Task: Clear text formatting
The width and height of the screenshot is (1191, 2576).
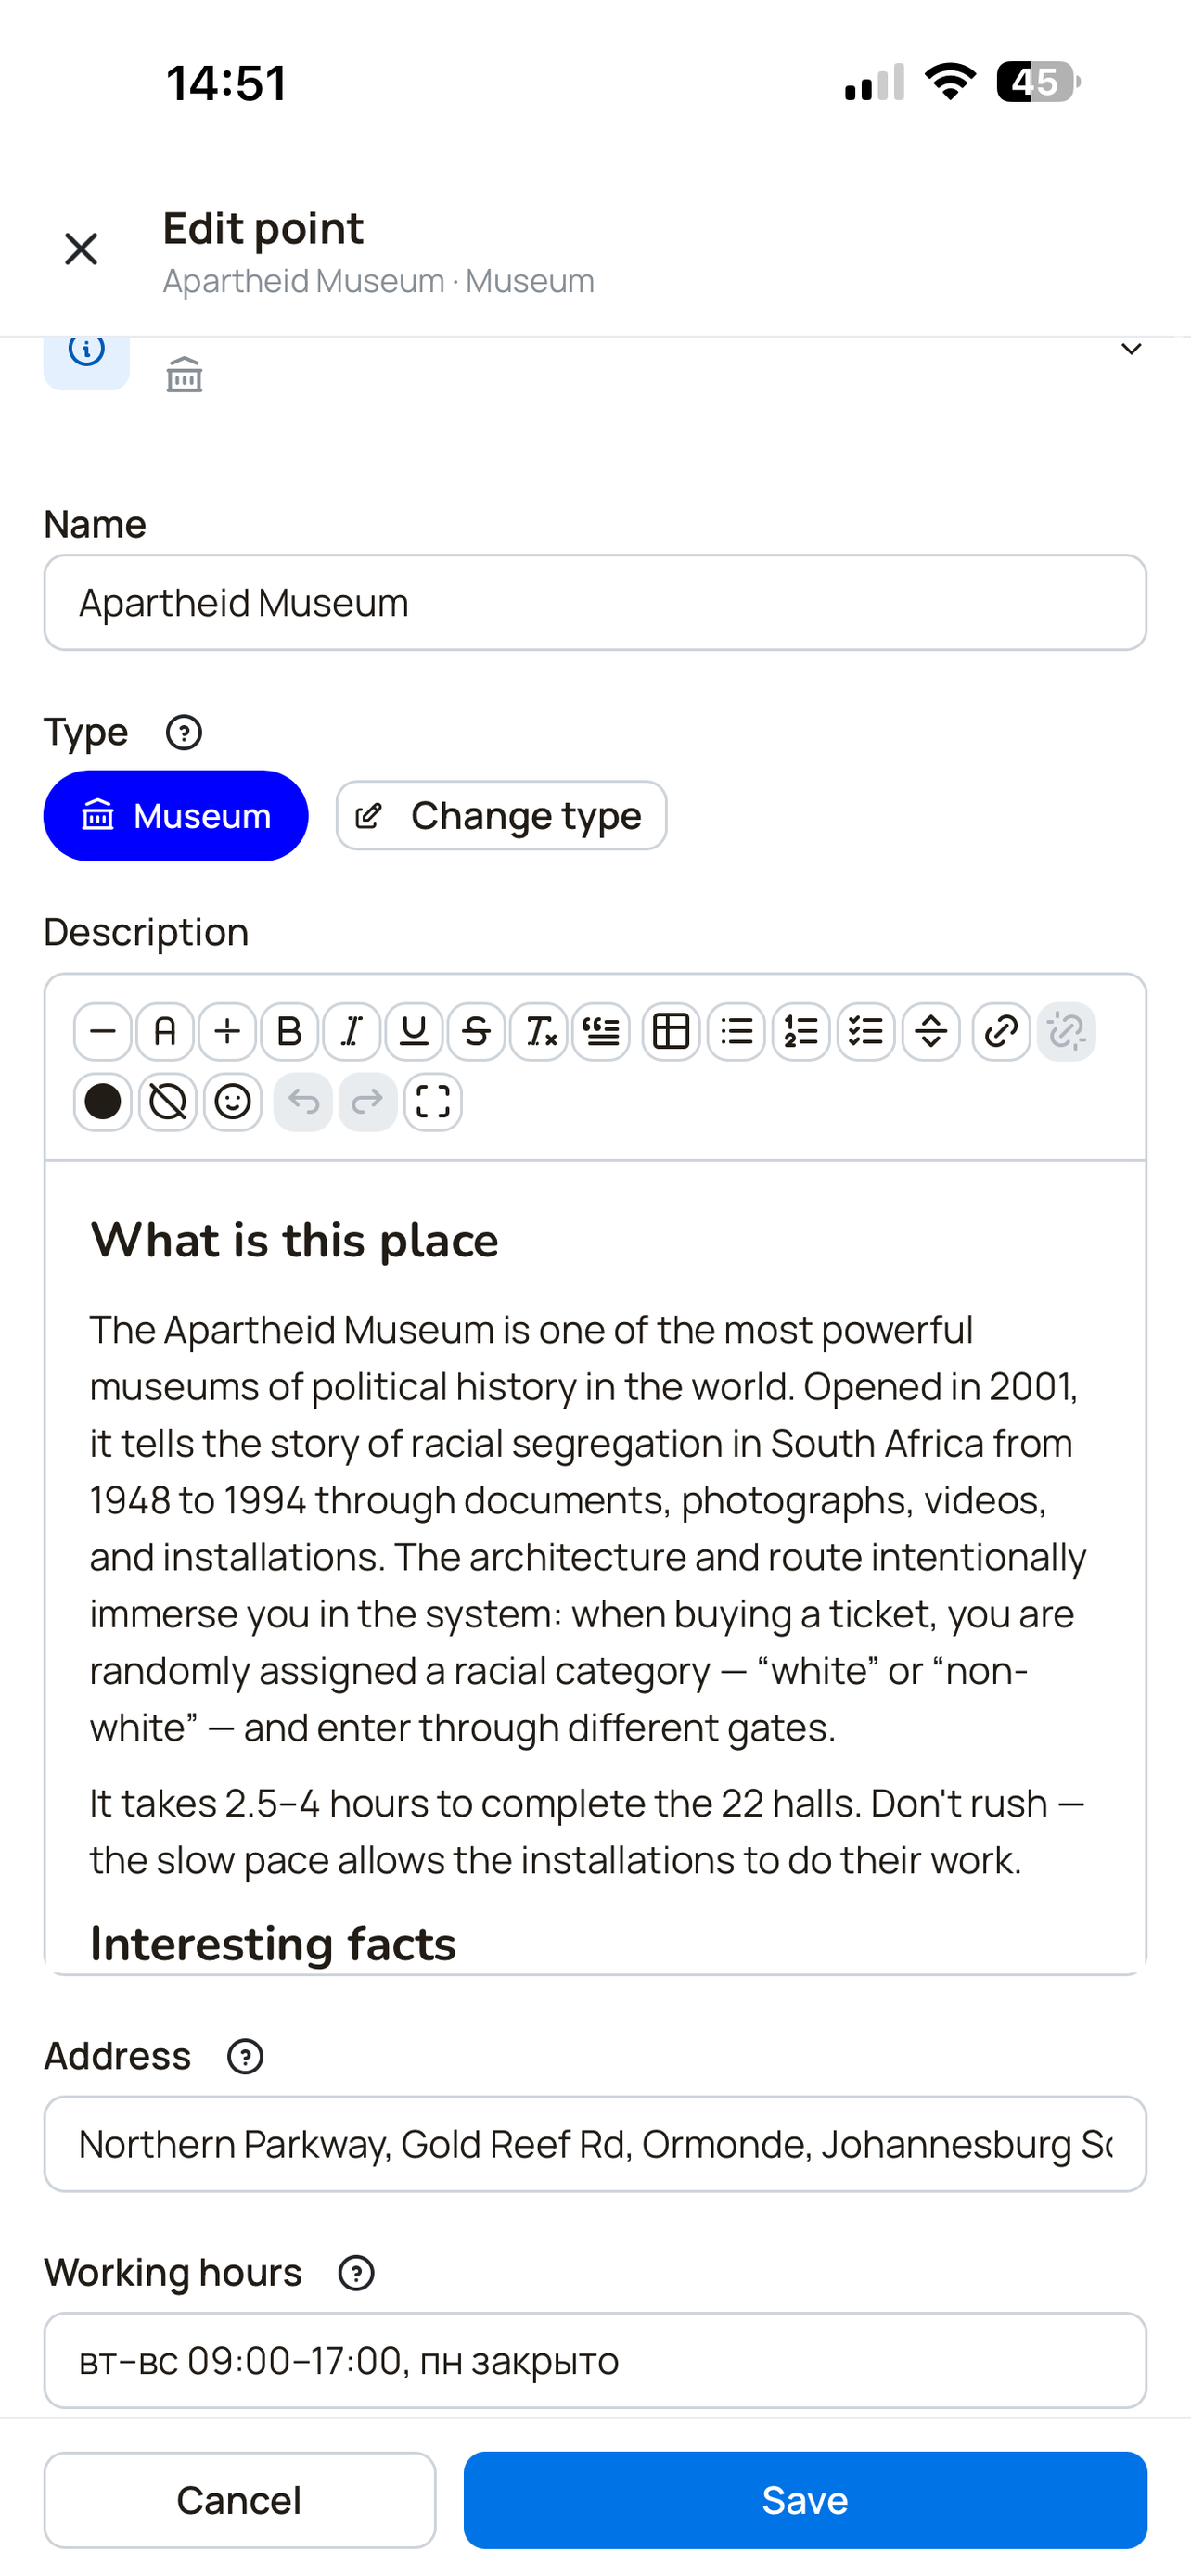Action: (539, 1032)
